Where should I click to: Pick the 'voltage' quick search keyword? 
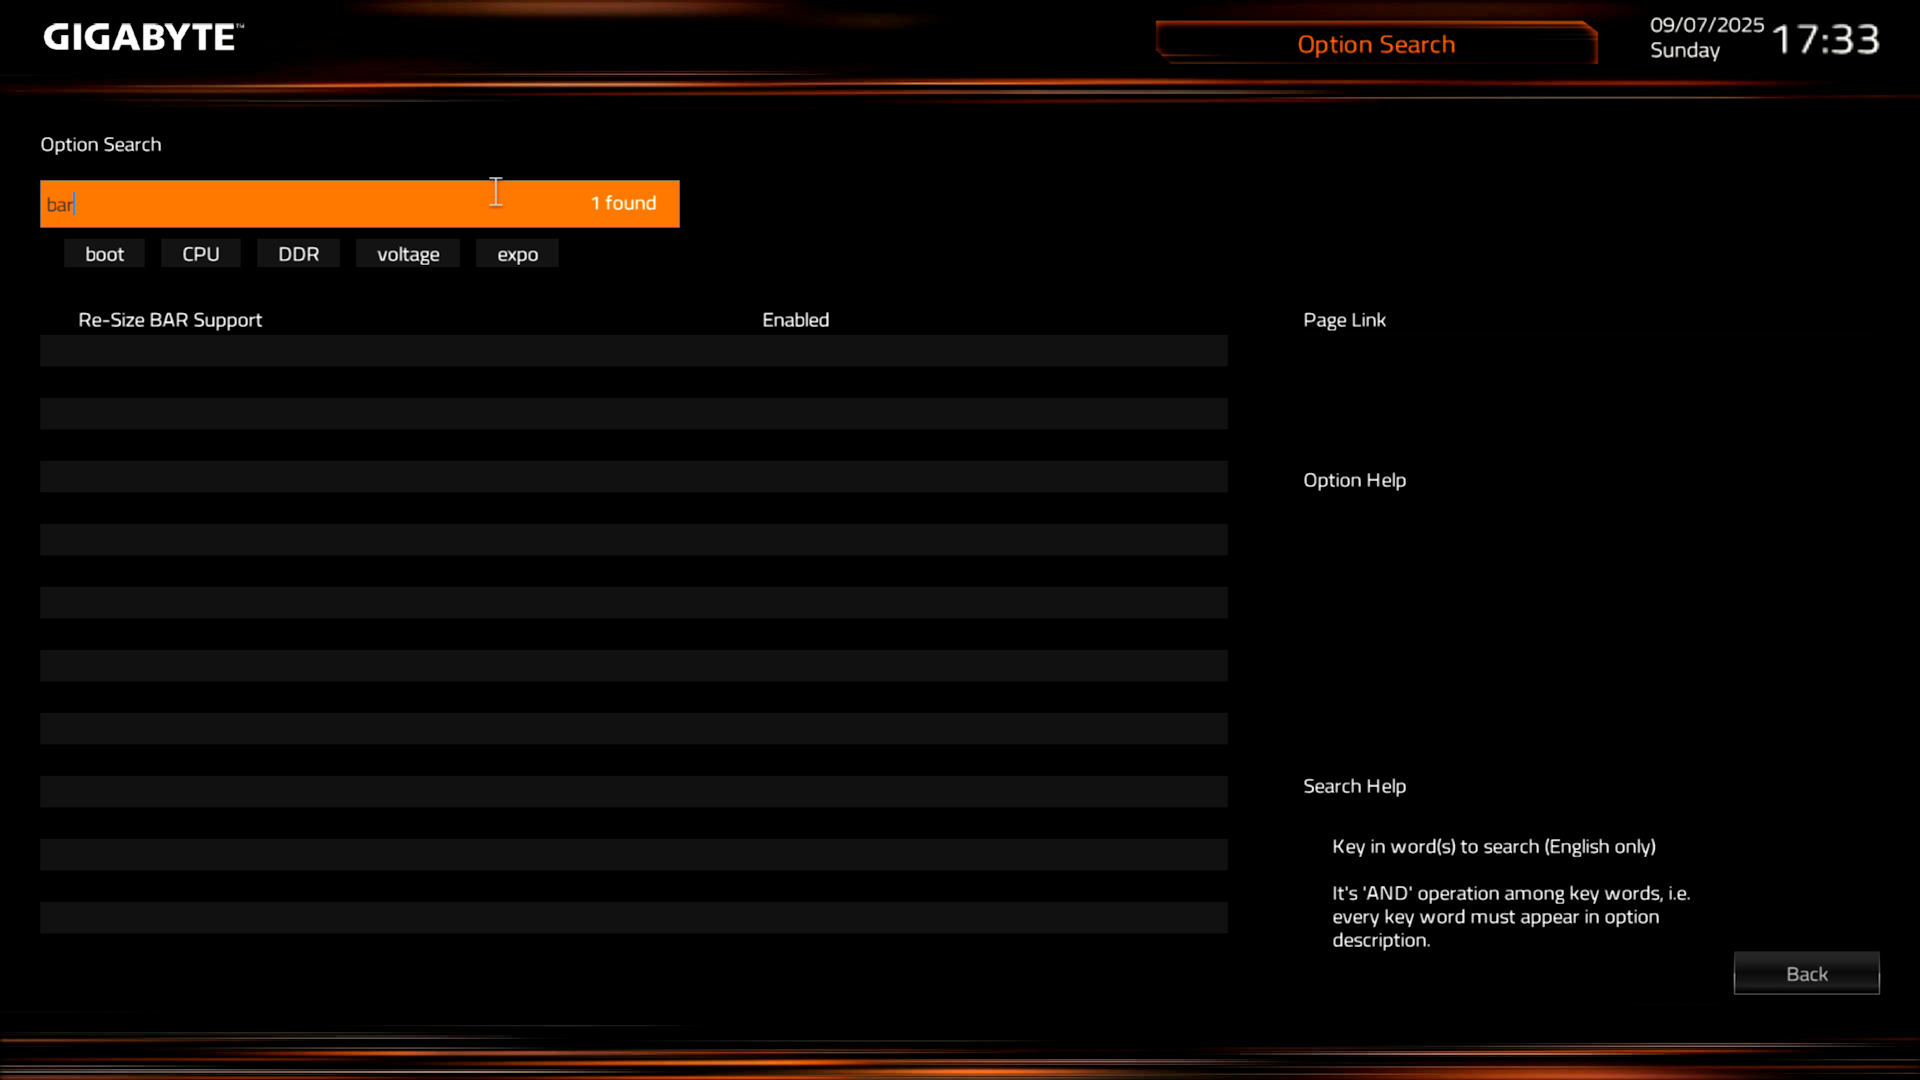[x=408, y=254]
